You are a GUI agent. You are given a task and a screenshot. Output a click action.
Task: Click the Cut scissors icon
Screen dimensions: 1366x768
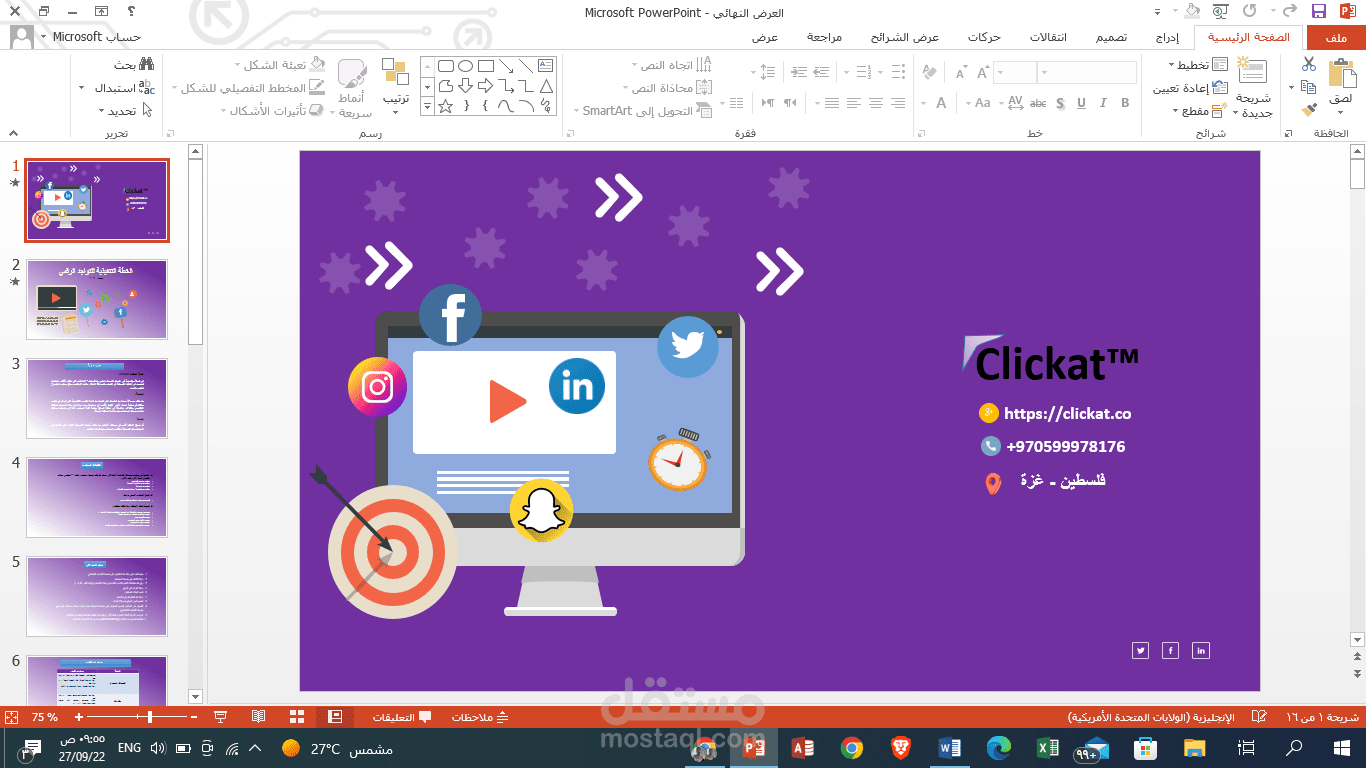click(1309, 64)
